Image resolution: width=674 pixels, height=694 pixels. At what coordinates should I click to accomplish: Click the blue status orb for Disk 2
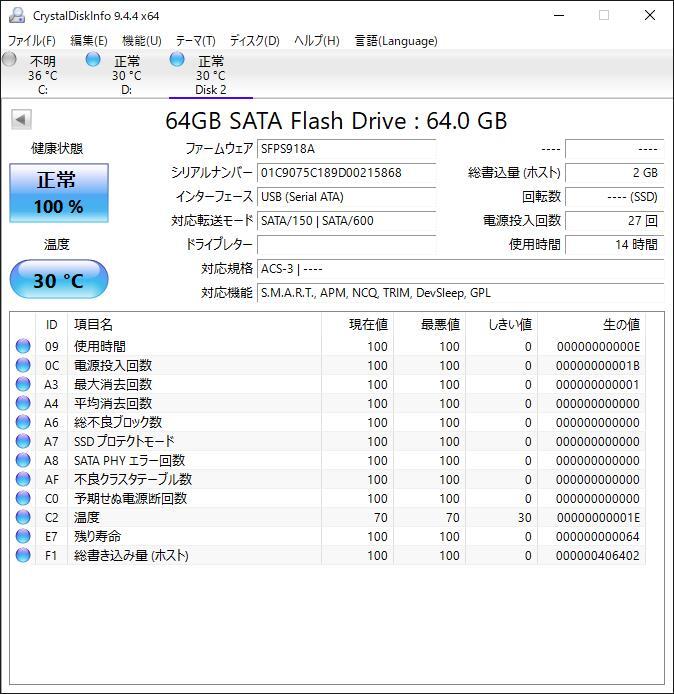[178, 60]
